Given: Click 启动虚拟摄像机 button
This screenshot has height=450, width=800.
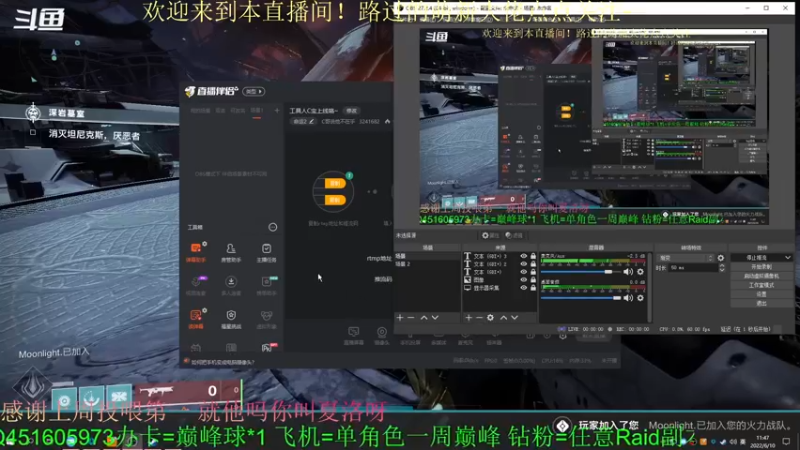Looking at the screenshot, I should [761, 276].
